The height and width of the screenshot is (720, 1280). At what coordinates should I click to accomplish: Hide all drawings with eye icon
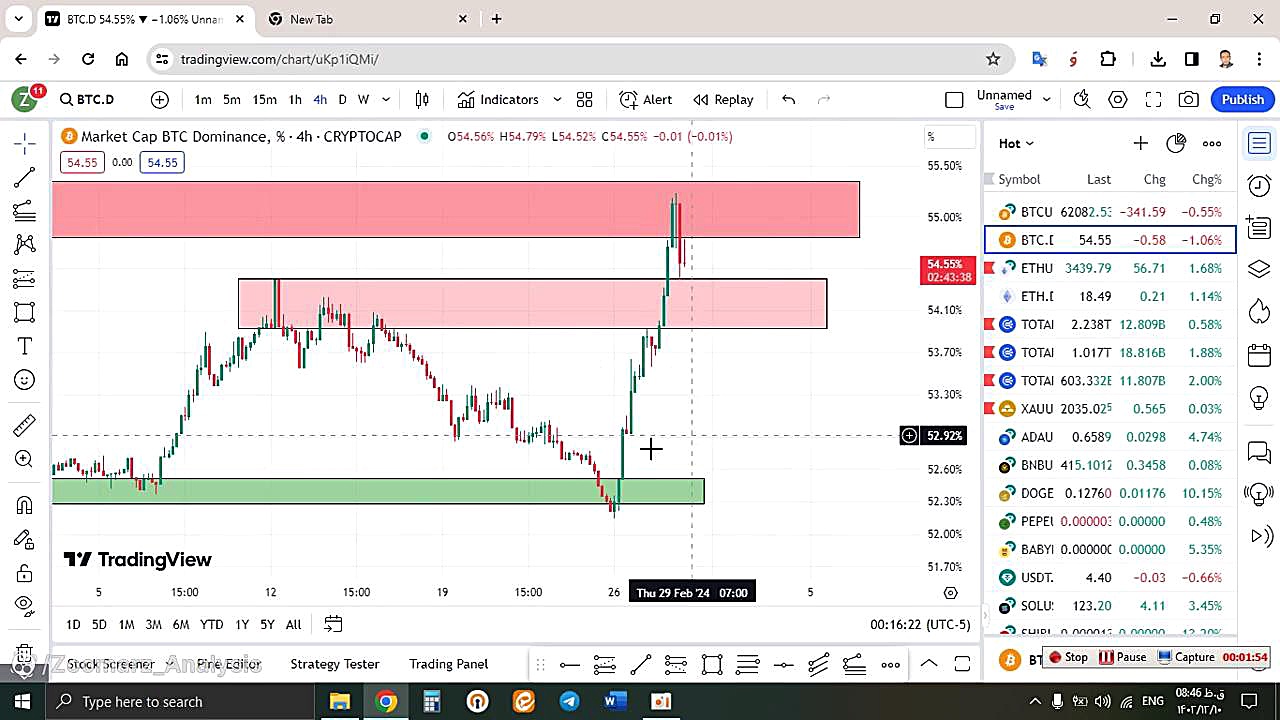pyautogui.click(x=25, y=605)
